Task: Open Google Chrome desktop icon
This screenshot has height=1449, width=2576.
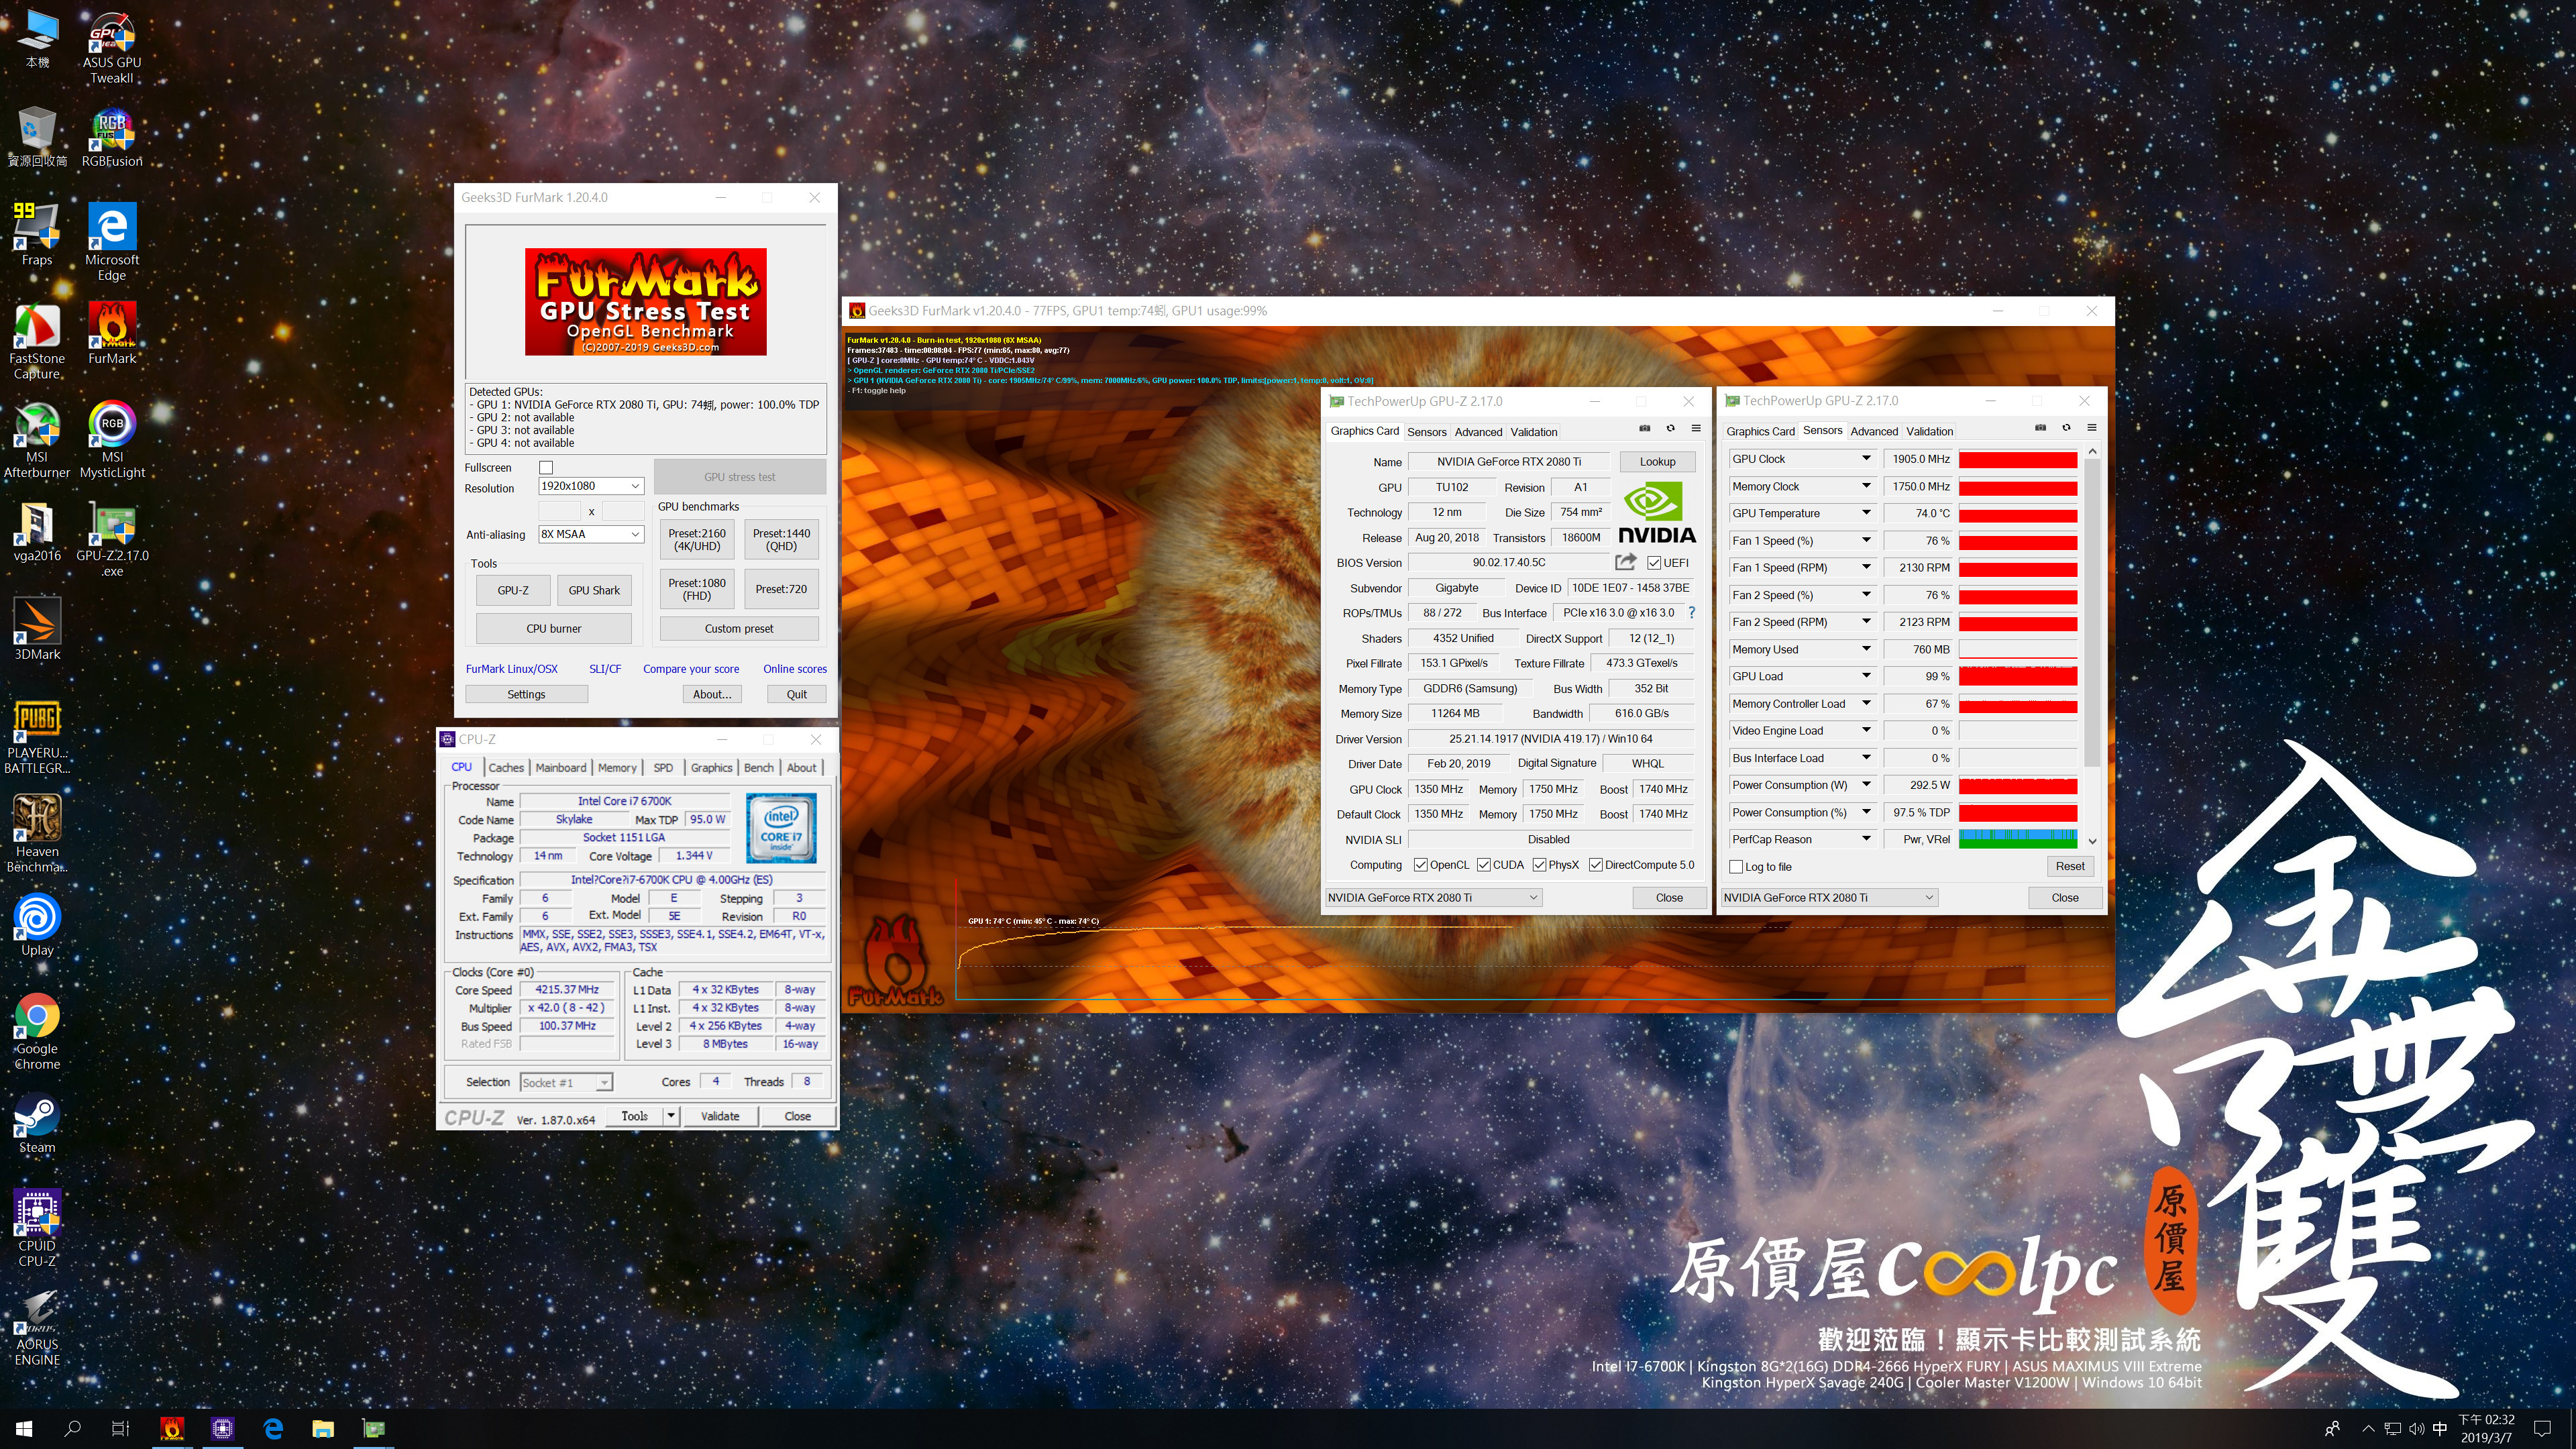Action: click(x=37, y=1032)
